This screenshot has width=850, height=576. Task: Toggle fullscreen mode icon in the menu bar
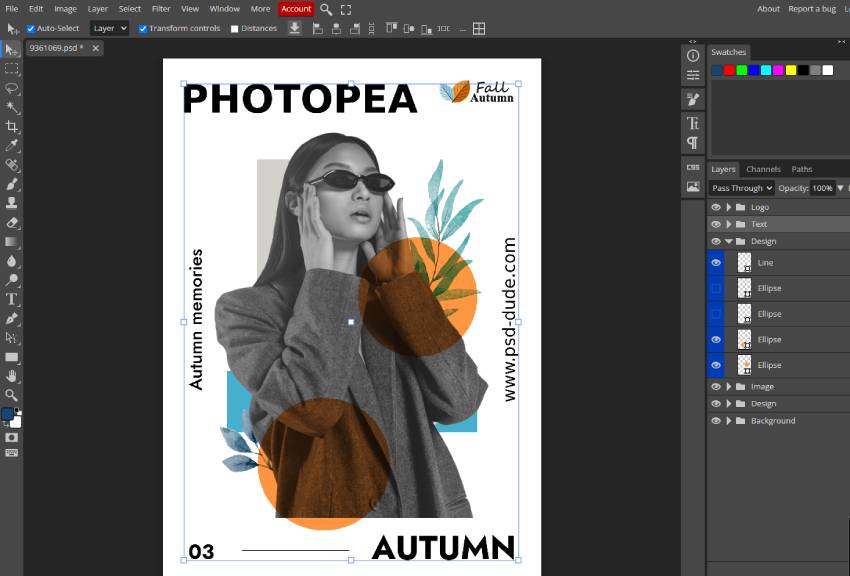(x=346, y=9)
